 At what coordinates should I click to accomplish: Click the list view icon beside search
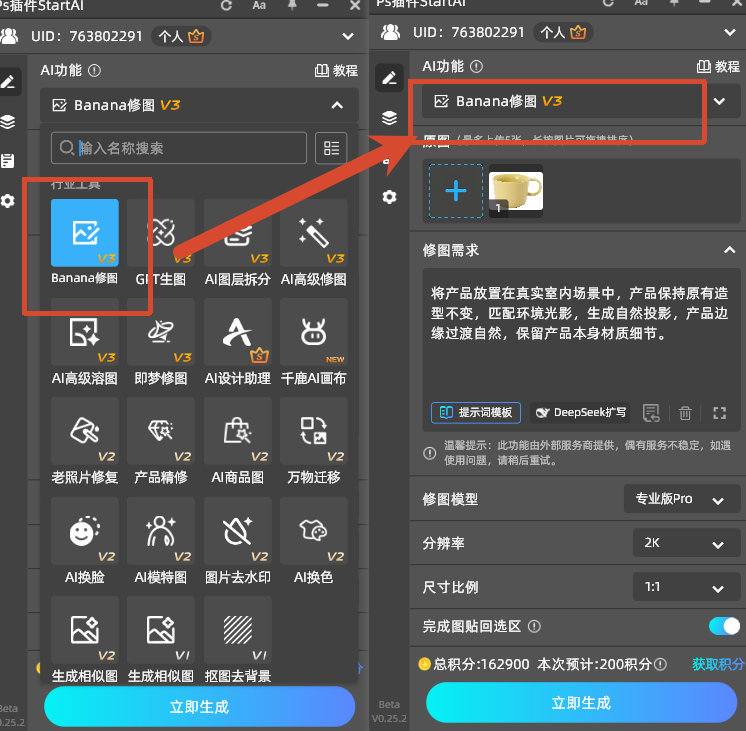point(331,148)
